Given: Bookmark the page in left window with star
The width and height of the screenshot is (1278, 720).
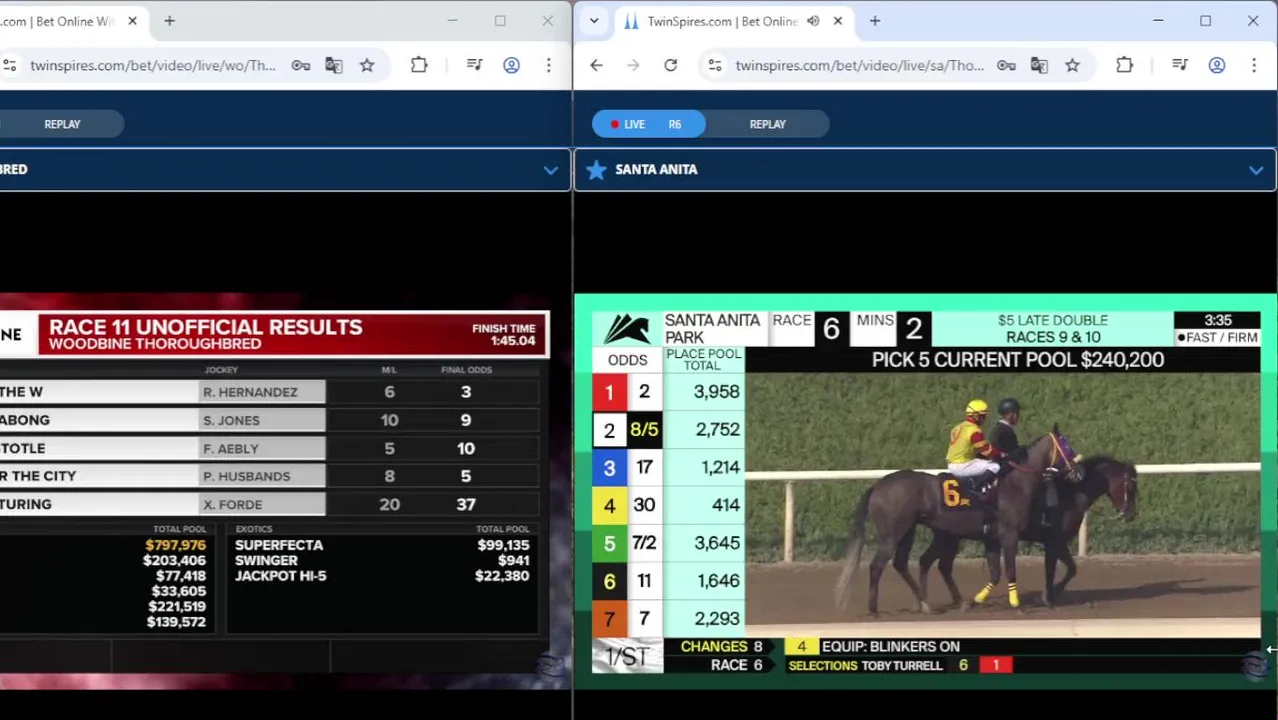Looking at the screenshot, I should coord(367,66).
